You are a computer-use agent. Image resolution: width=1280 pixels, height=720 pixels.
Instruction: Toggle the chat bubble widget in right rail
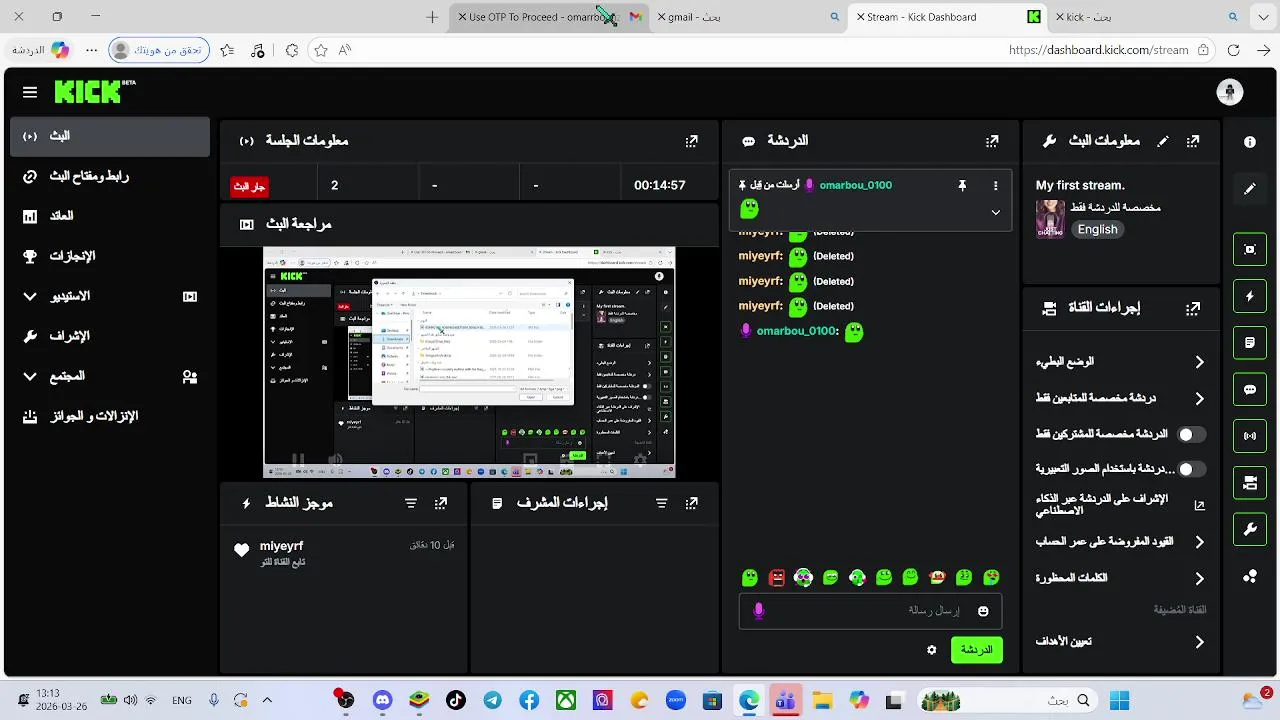(1250, 390)
